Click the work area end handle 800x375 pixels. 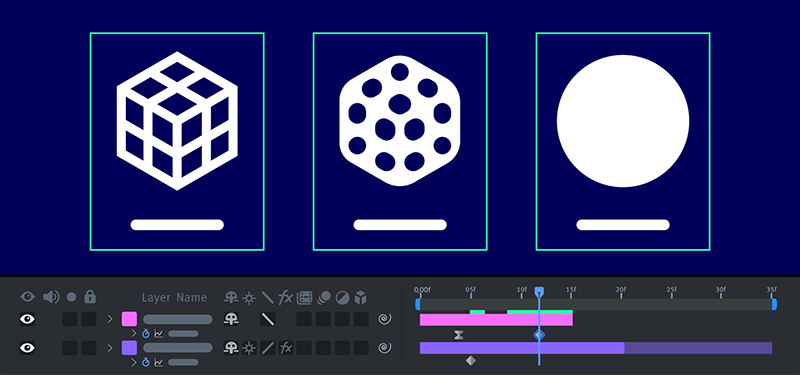(x=774, y=305)
